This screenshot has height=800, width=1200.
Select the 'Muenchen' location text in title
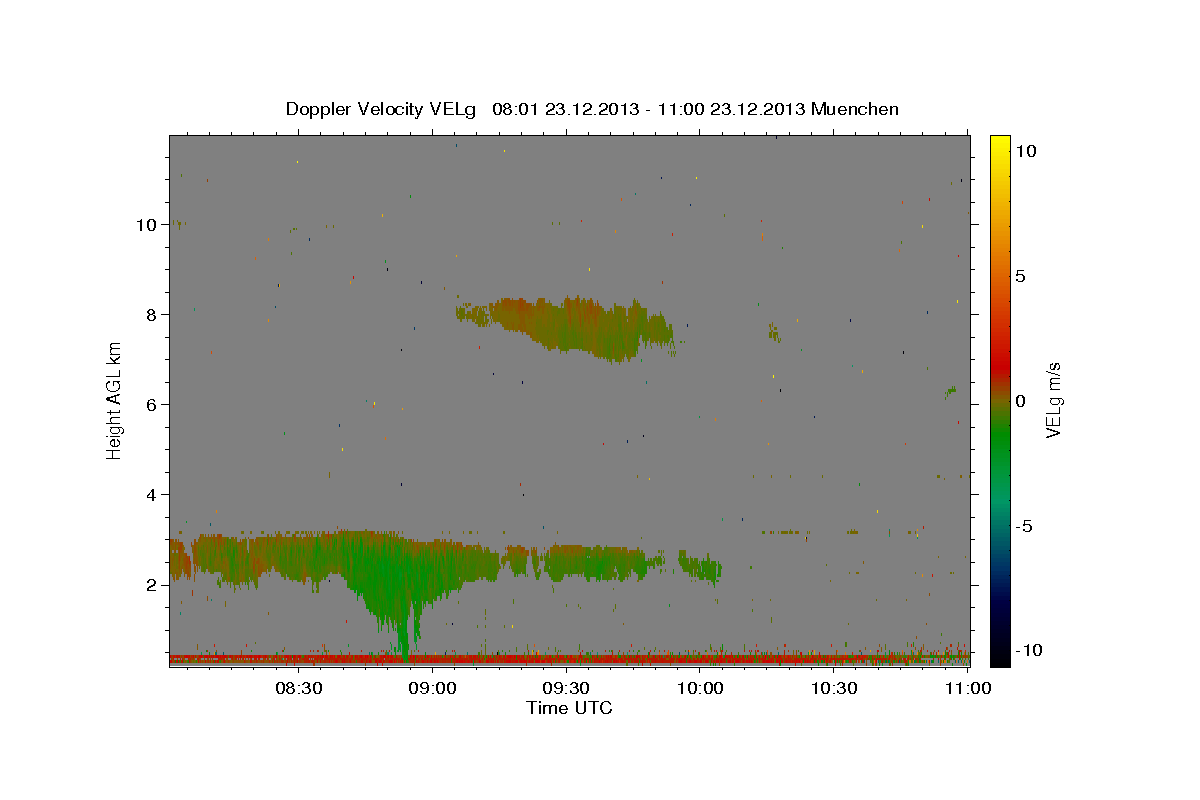(x=855, y=109)
